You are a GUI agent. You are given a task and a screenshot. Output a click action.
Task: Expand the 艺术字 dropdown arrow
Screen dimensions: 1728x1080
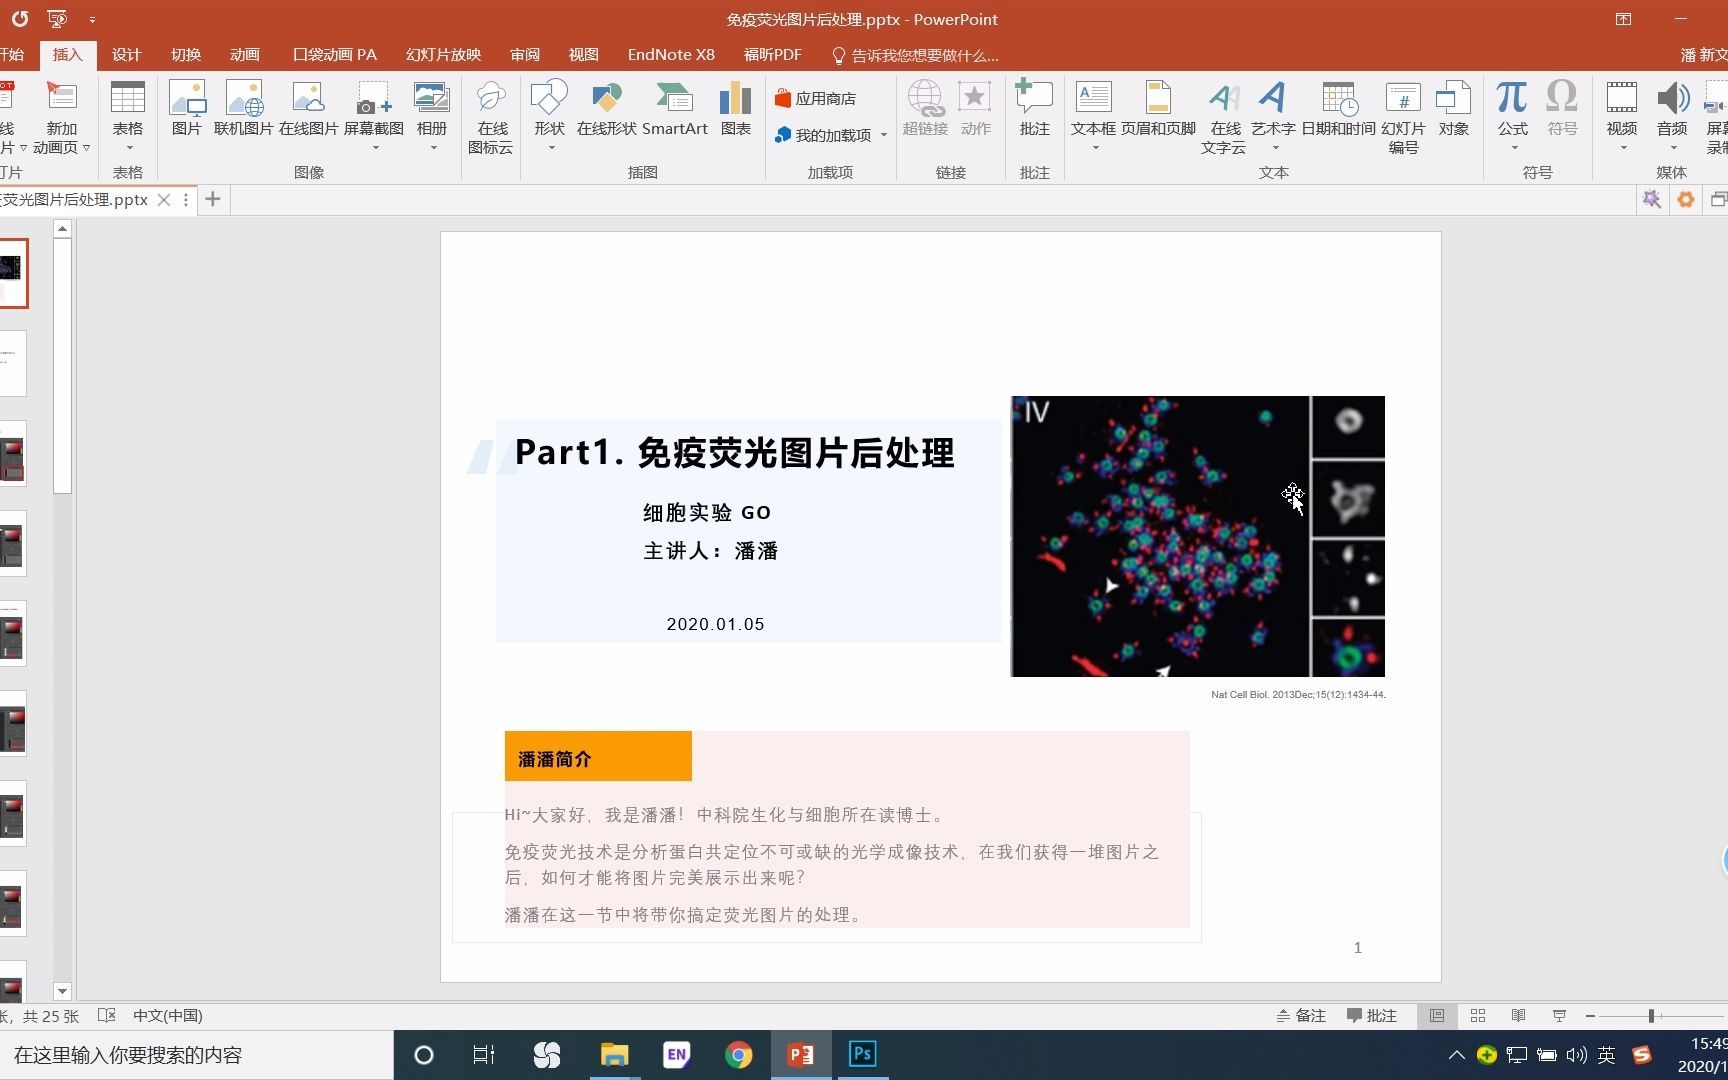point(1275,148)
